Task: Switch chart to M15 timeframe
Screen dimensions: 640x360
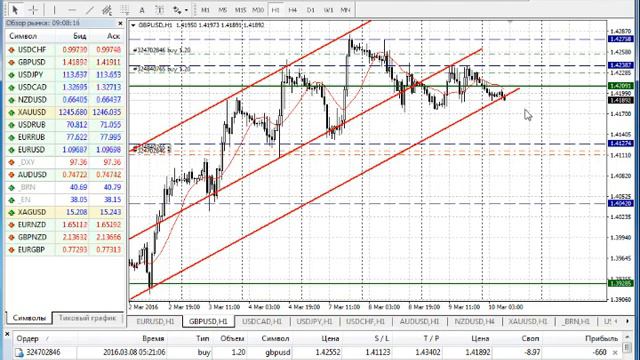Action: [x=240, y=9]
